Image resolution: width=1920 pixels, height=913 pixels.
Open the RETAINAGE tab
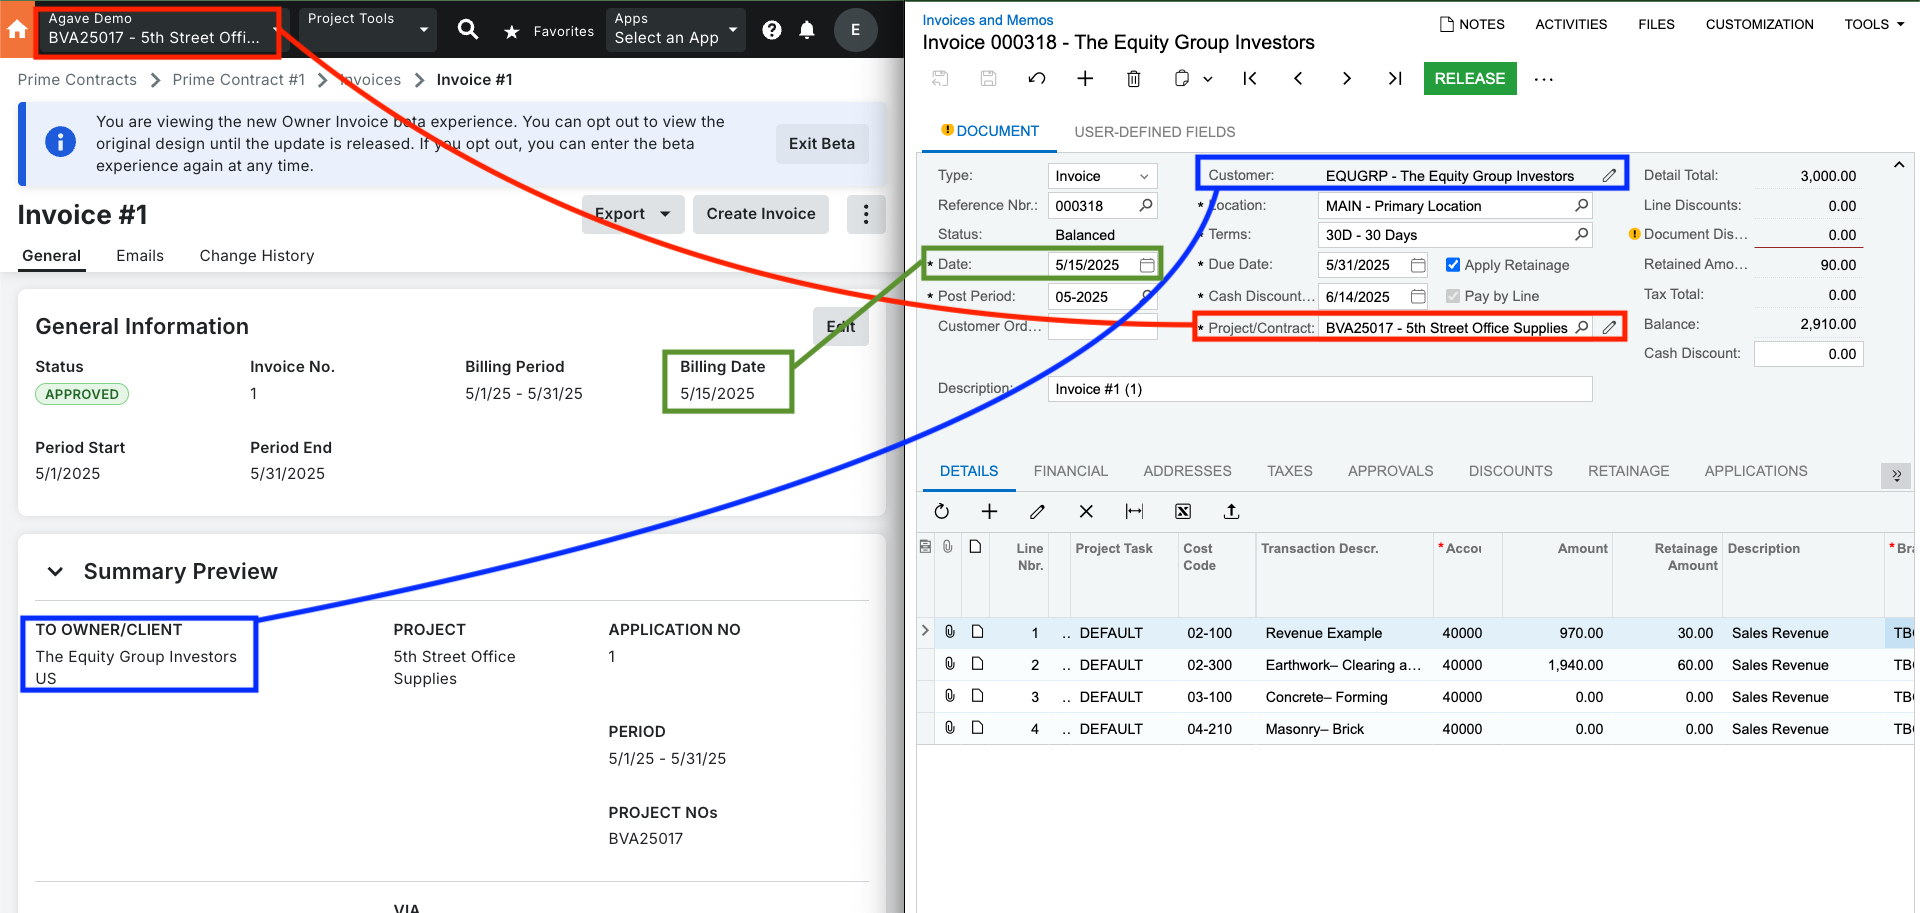point(1629,471)
